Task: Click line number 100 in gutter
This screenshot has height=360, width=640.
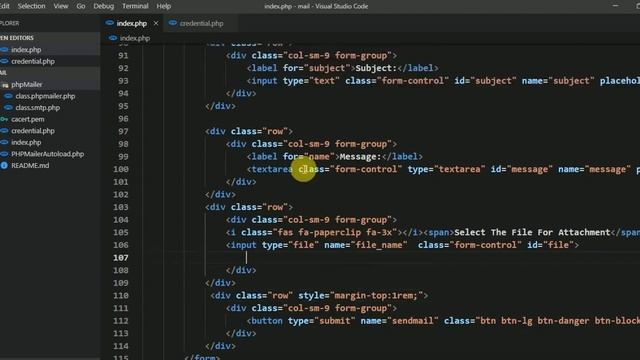Action: pos(121,169)
